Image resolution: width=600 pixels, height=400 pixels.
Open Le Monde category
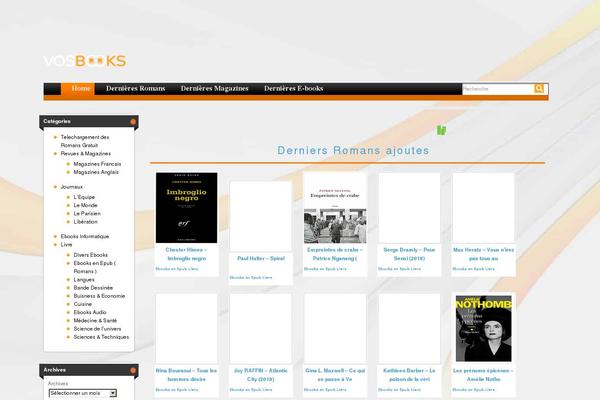85,205
